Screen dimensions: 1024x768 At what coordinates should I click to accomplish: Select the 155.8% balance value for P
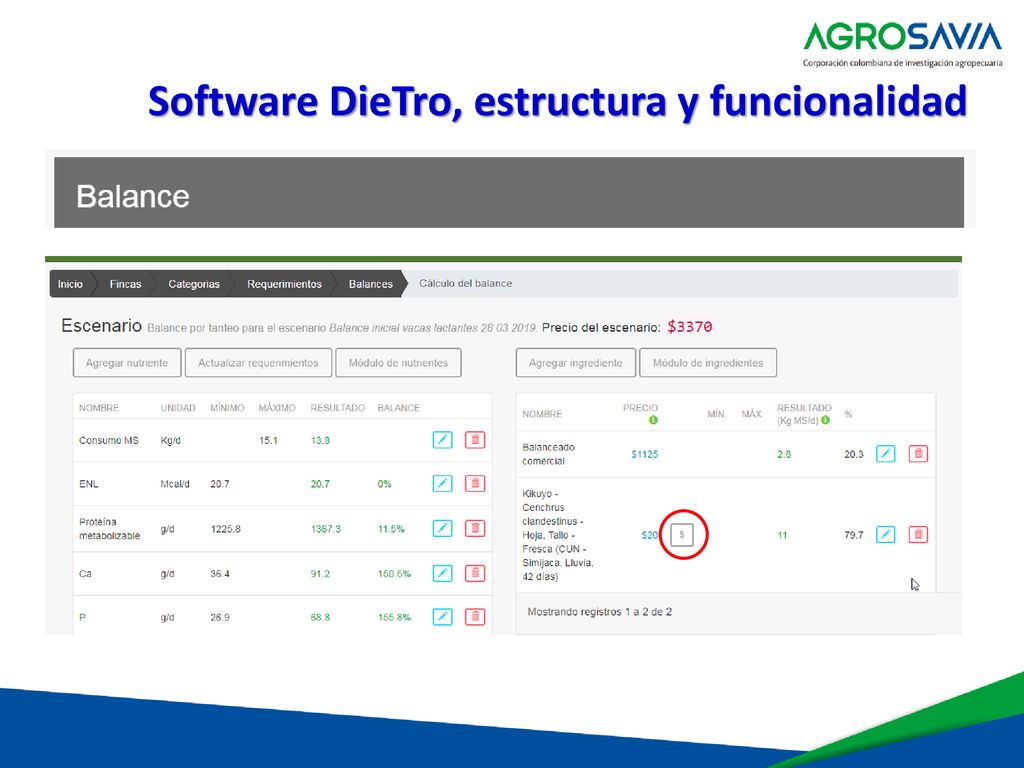pyautogui.click(x=394, y=617)
